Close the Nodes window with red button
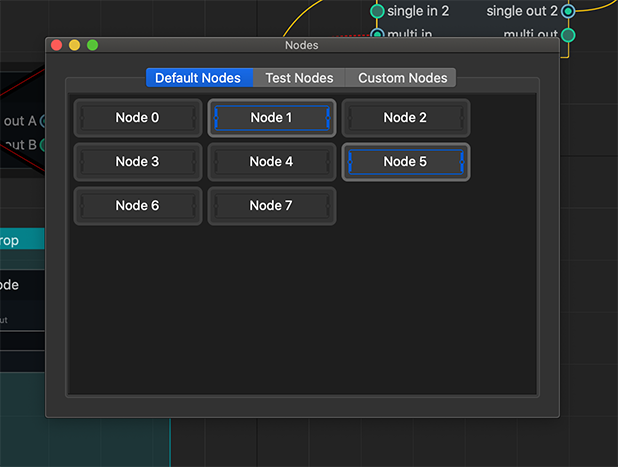The width and height of the screenshot is (618, 467). click(57, 45)
